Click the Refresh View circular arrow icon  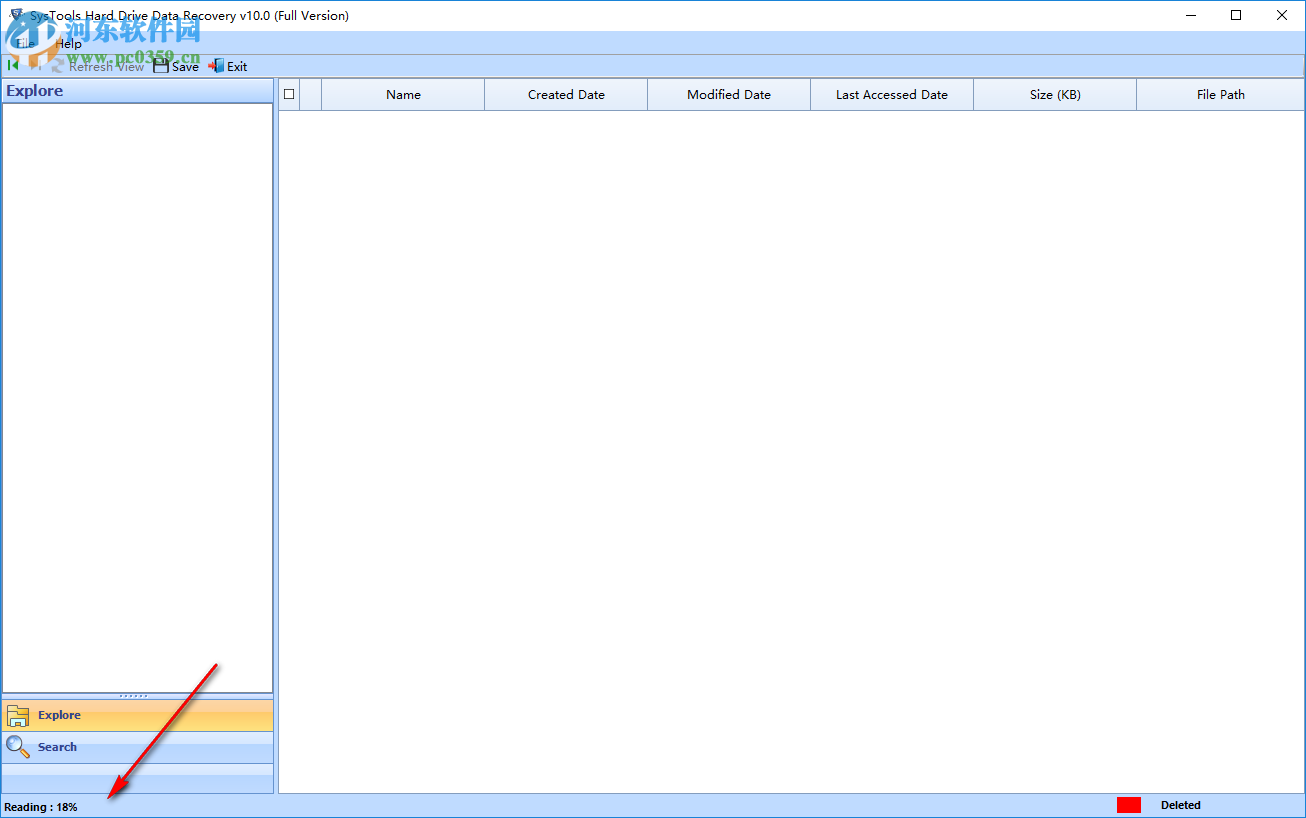57,64
